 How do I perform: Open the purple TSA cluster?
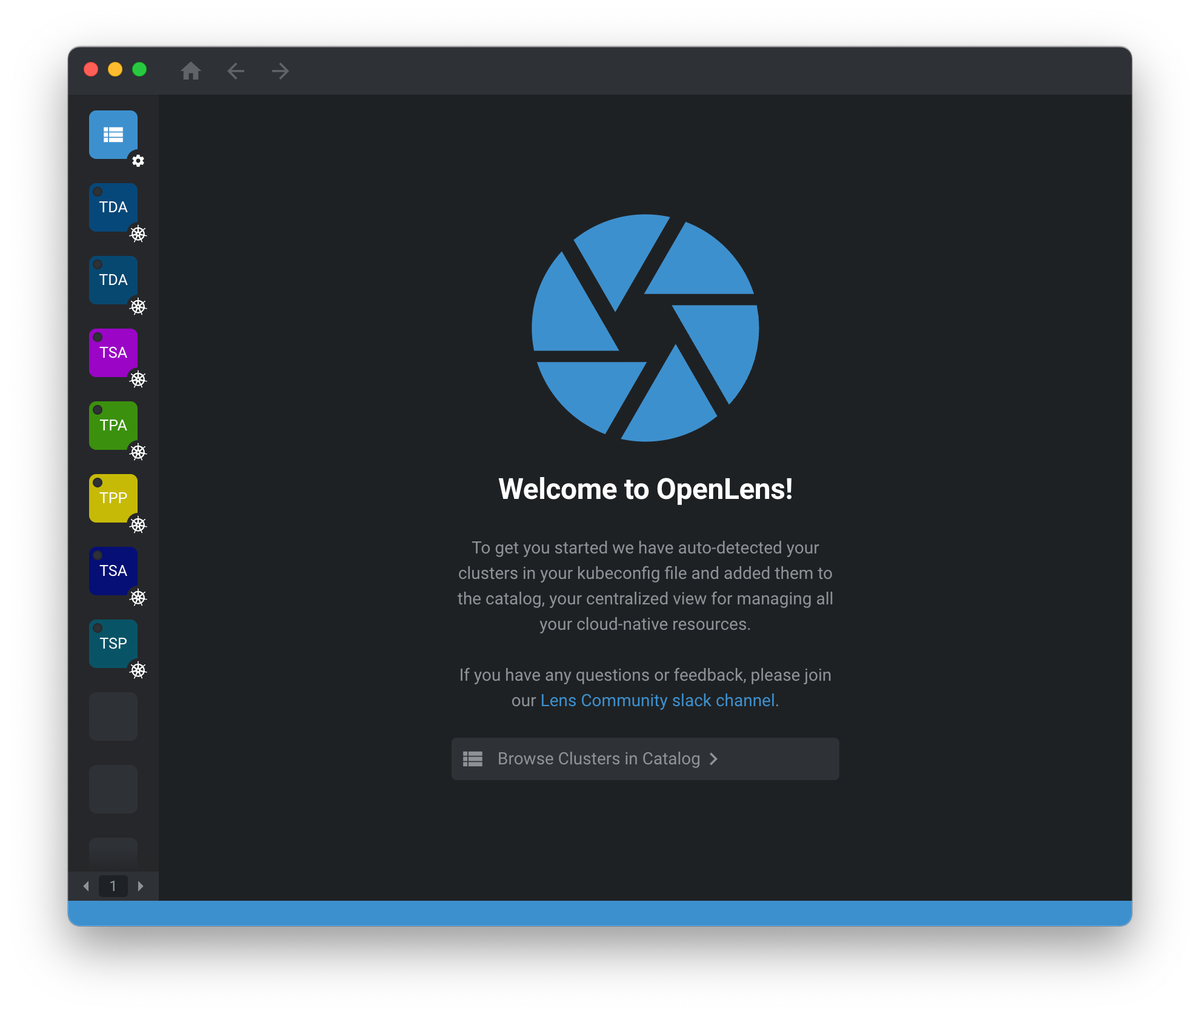[x=113, y=353]
